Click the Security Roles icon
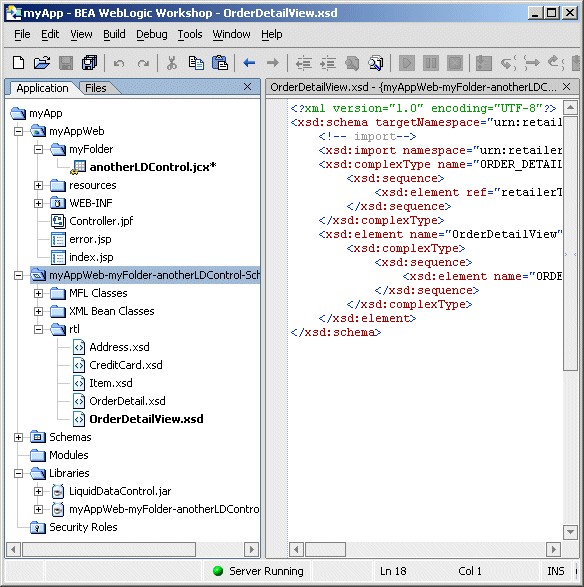This screenshot has width=584, height=587. [x=38, y=527]
